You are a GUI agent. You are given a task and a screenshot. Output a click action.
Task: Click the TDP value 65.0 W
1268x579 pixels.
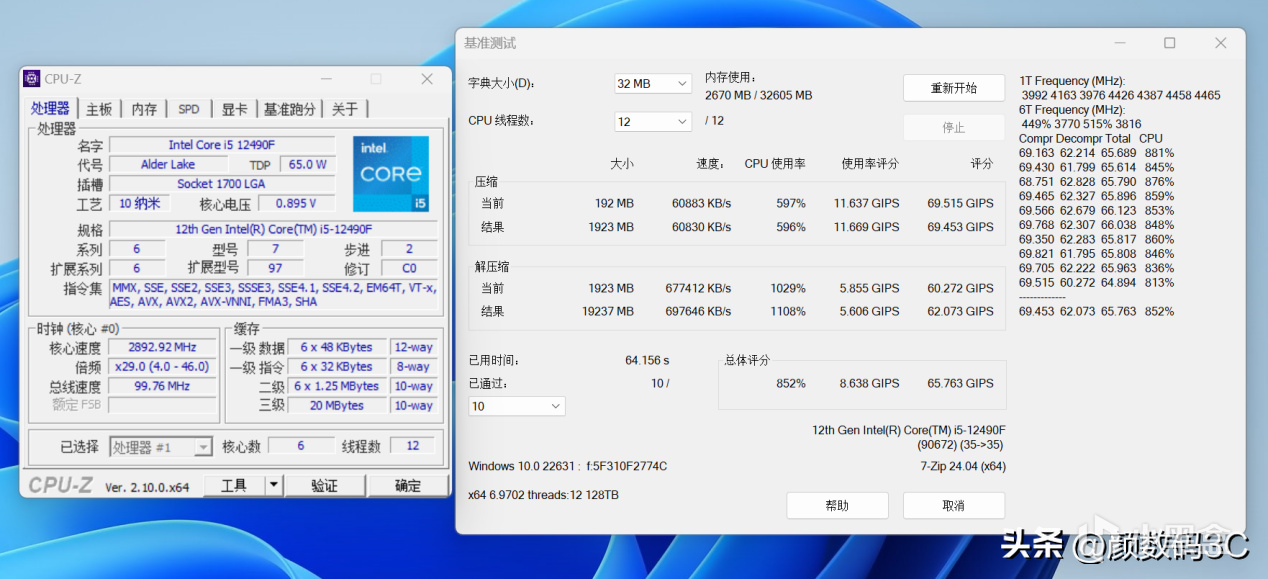(308, 165)
